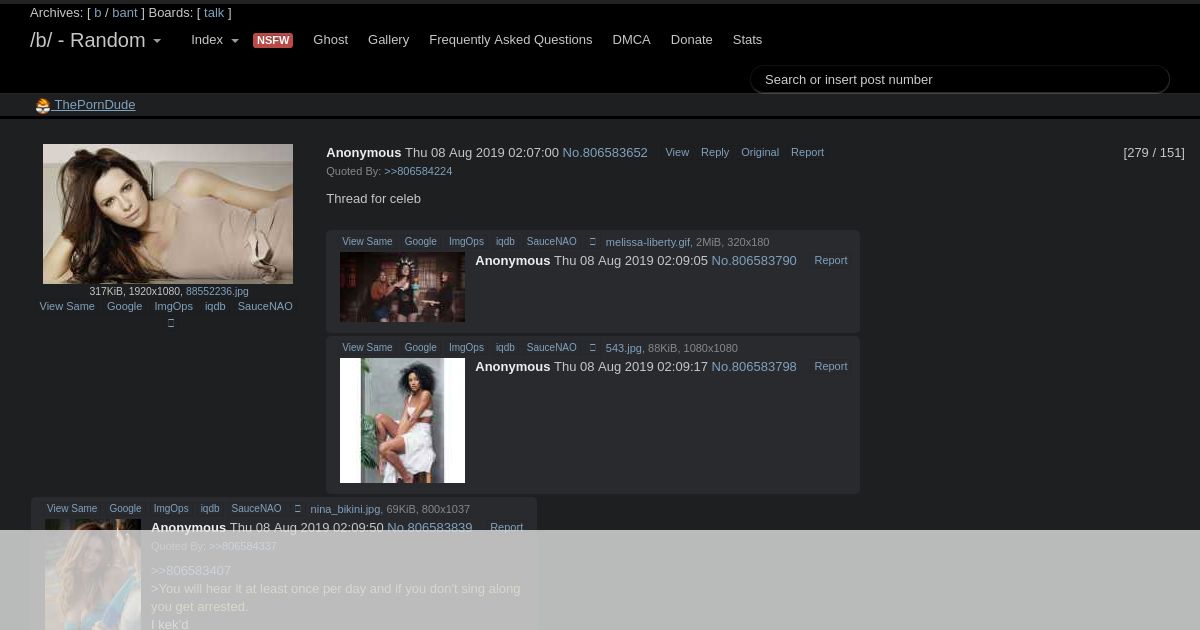The image size is (1200, 630).
Task: Open the nina_bikini.jpg file link
Action: click(x=345, y=510)
